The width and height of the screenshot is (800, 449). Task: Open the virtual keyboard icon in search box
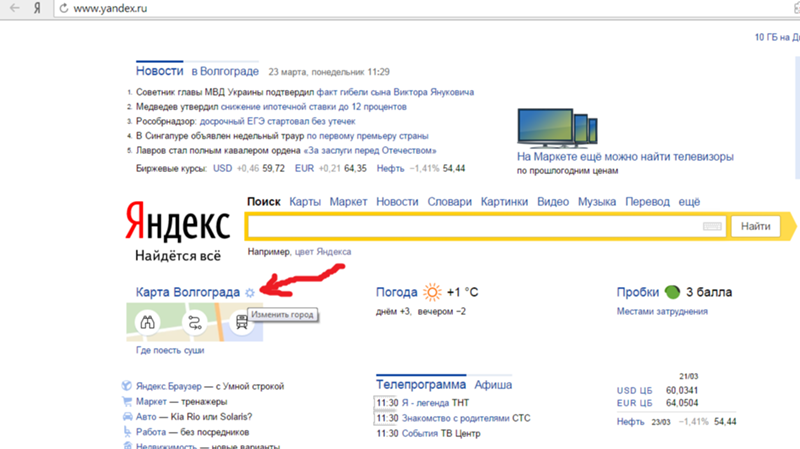click(712, 227)
